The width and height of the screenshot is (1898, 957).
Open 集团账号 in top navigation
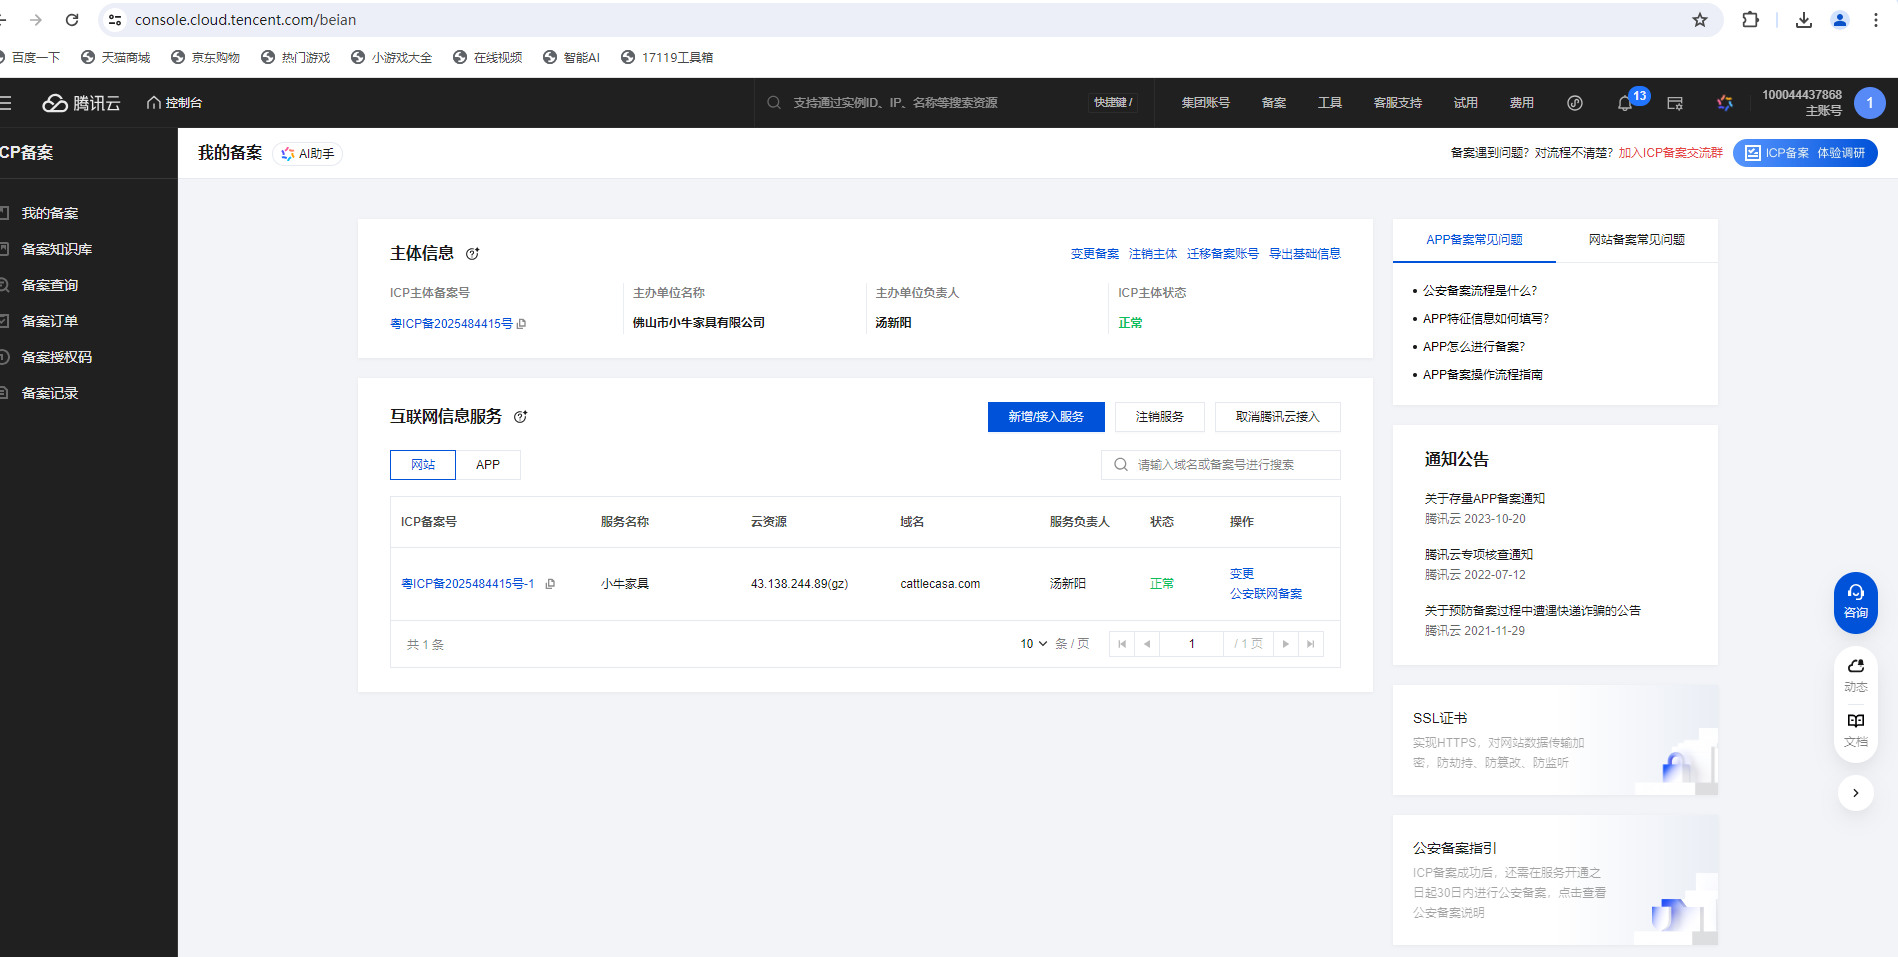(1206, 103)
